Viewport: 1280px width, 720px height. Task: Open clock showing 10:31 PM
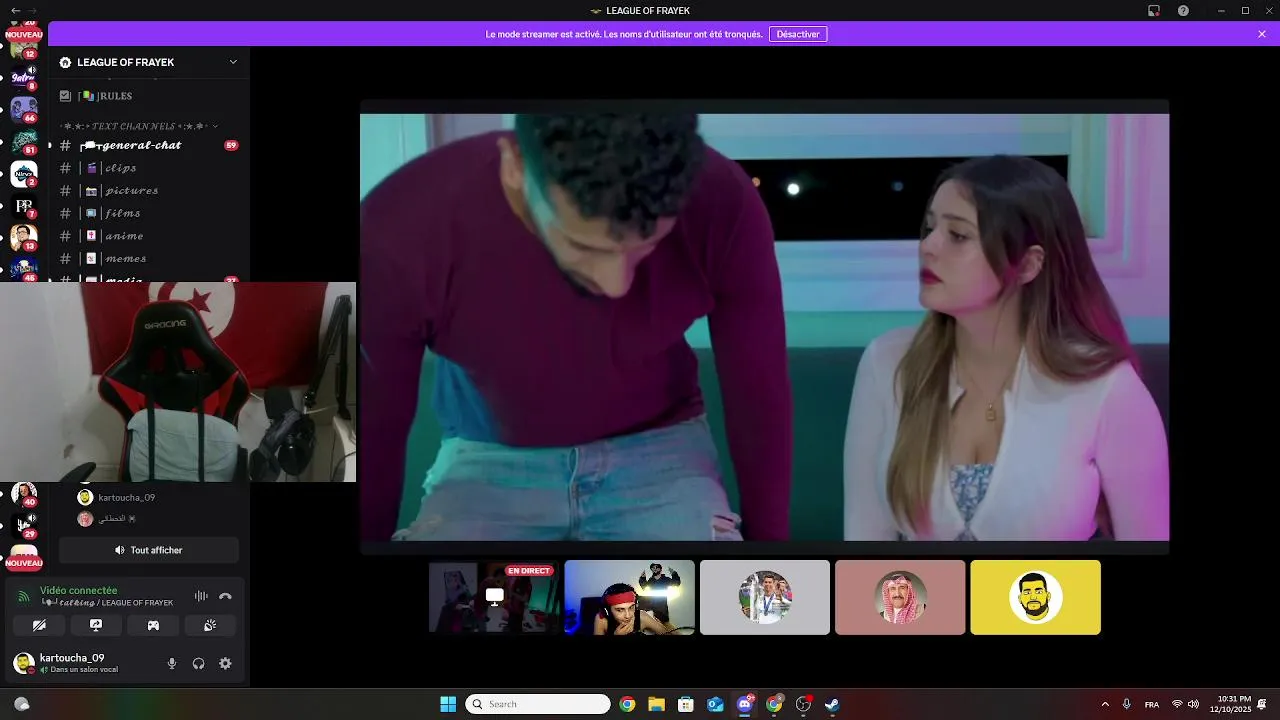1230,704
